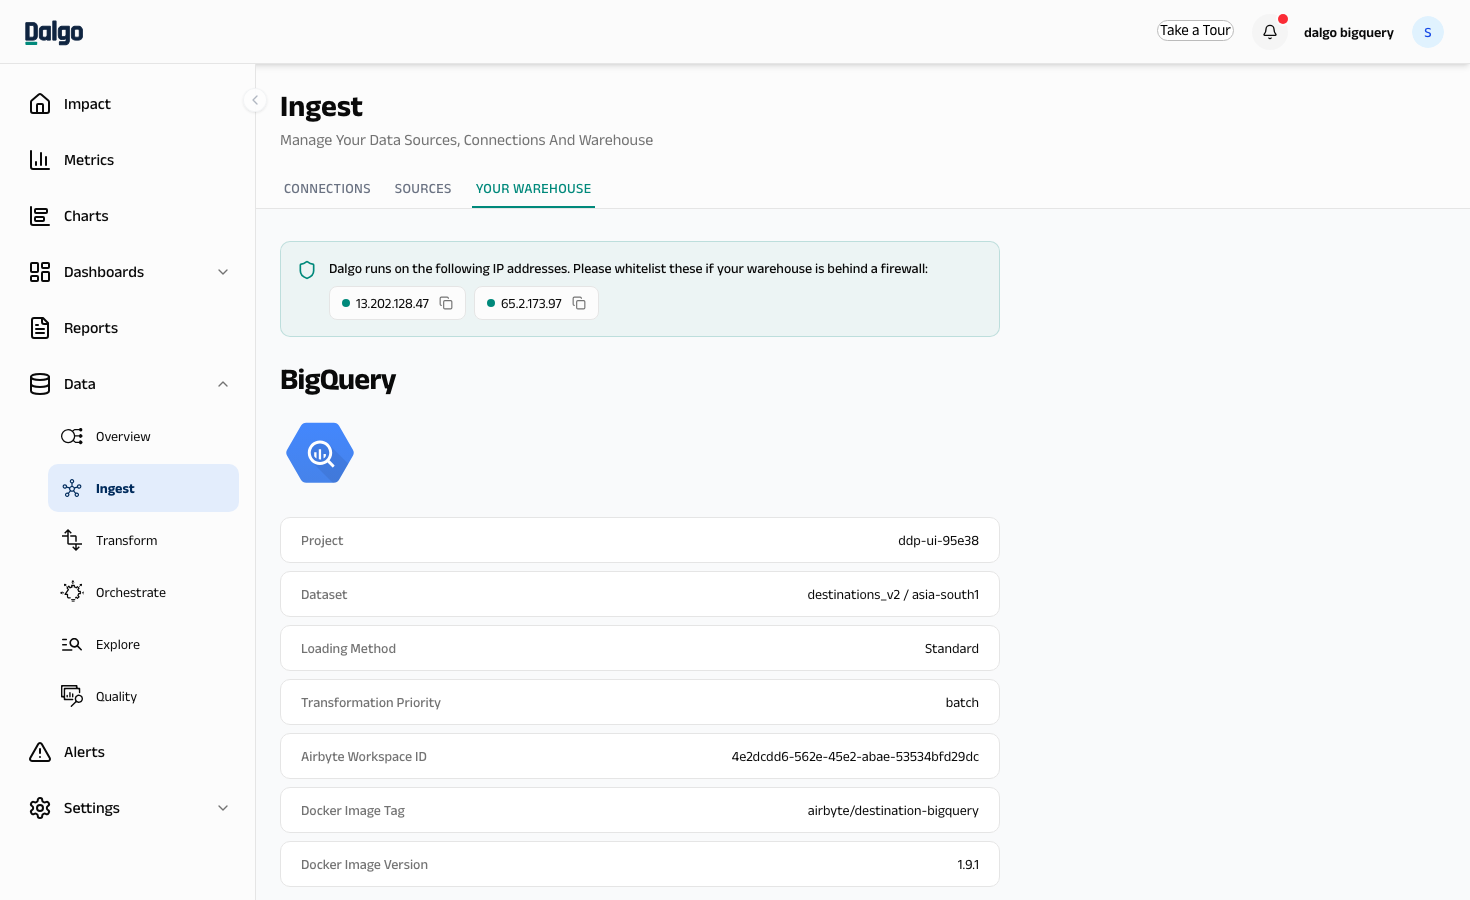This screenshot has width=1470, height=900.
Task: Select Ingest in the sidebar
Action: (x=143, y=488)
